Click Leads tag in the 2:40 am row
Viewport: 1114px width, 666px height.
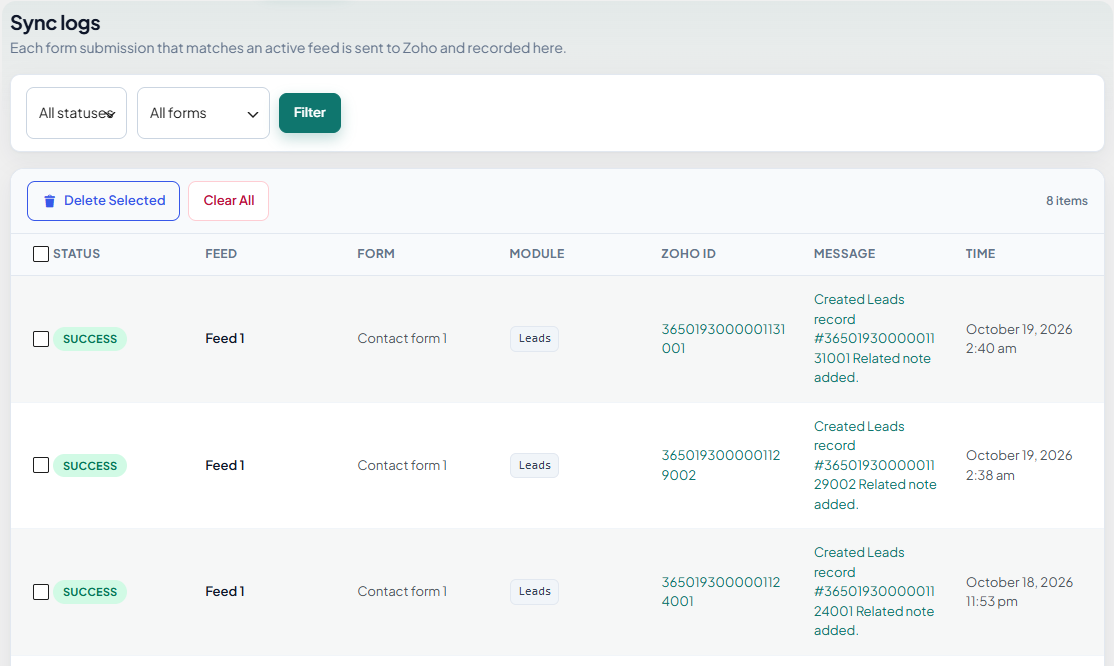point(534,338)
